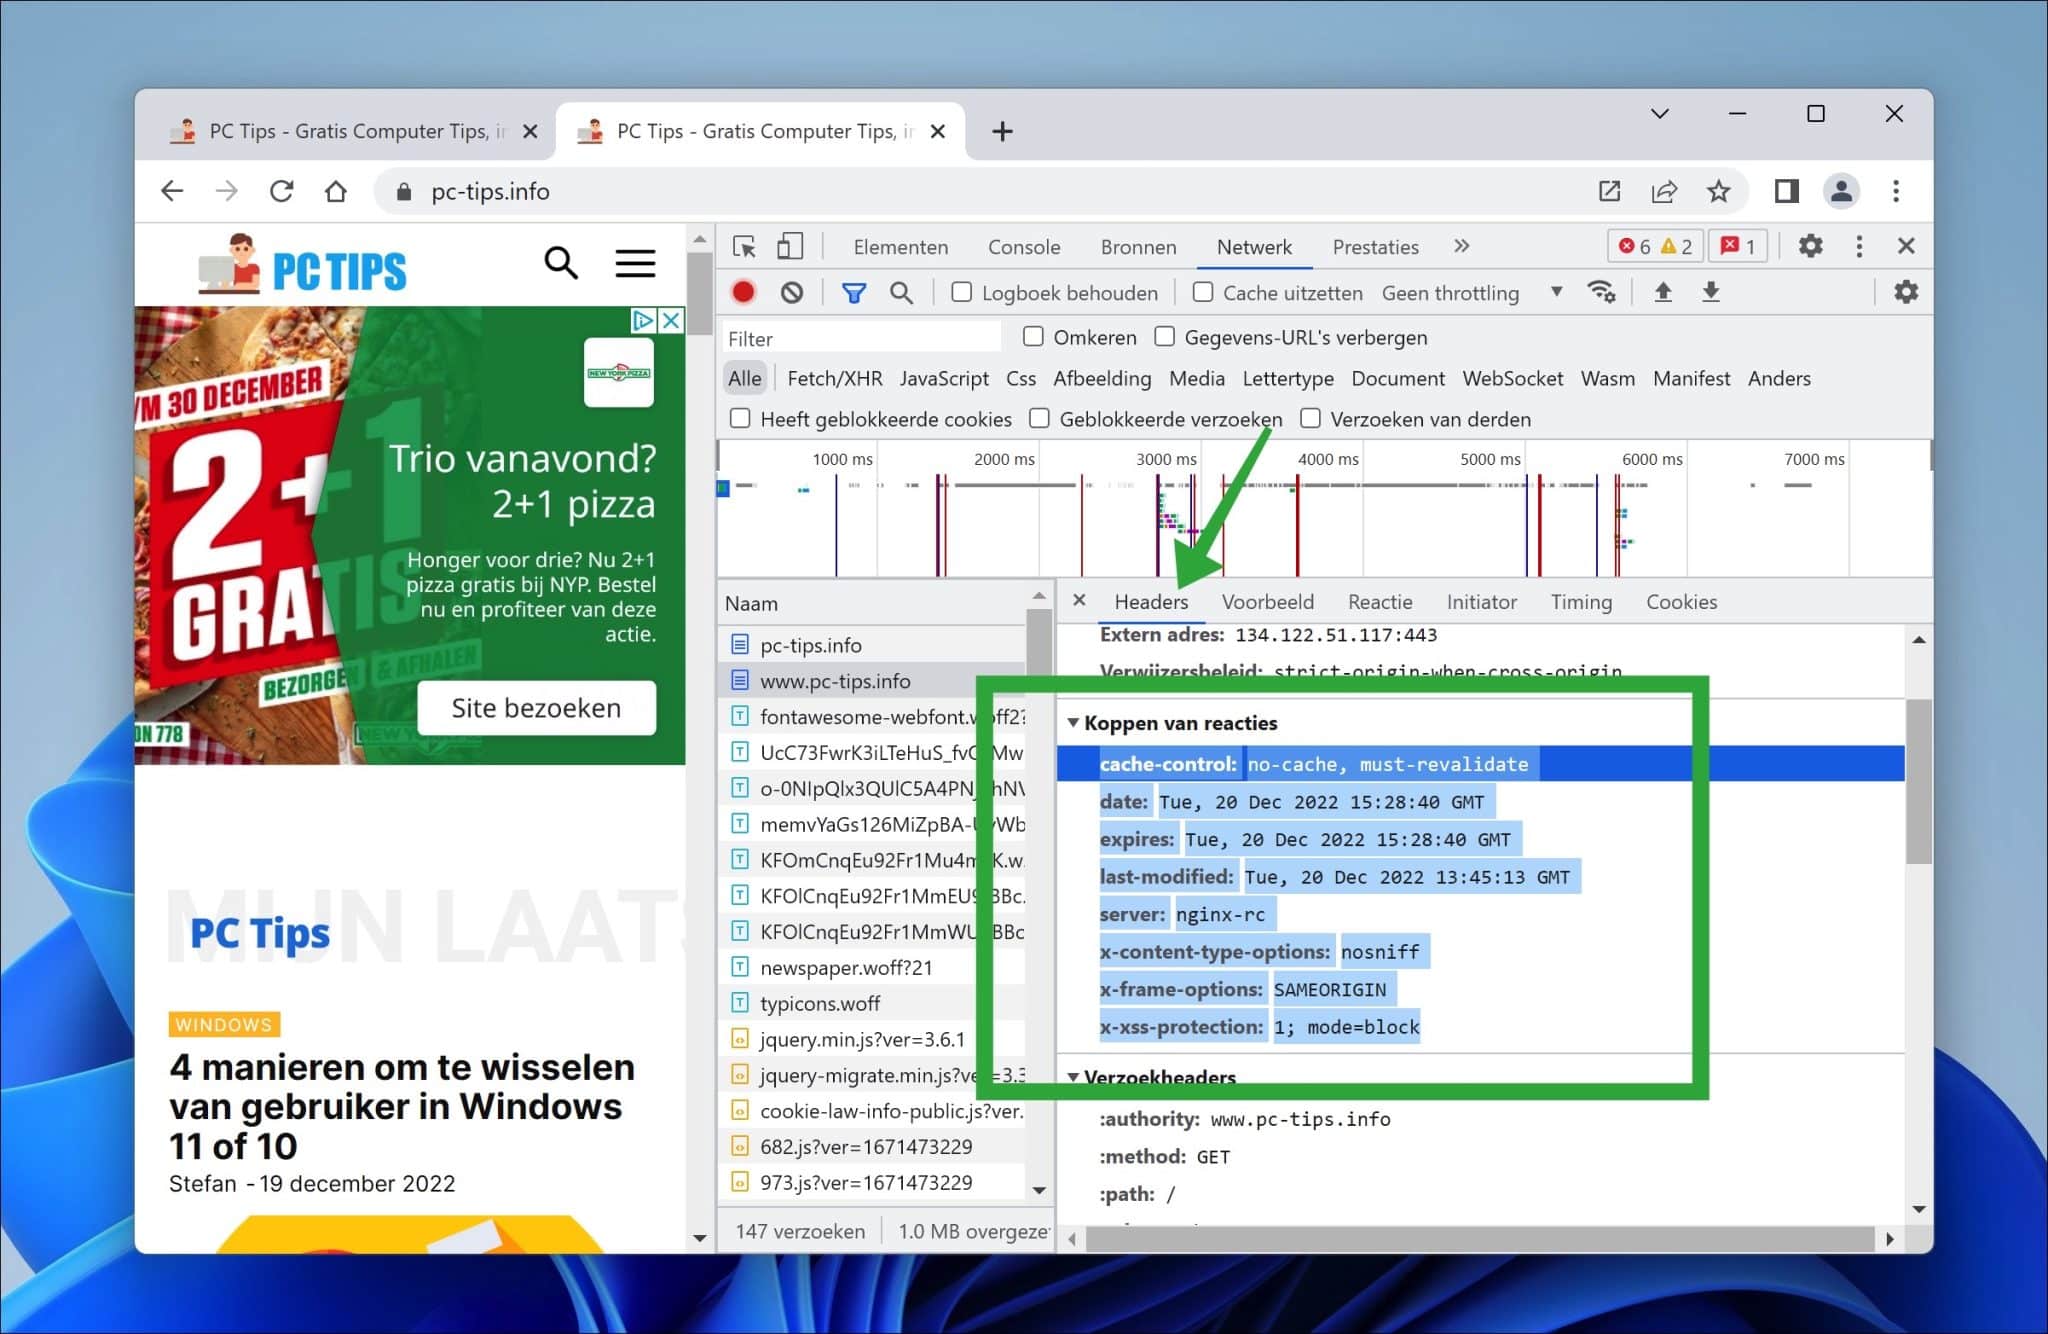Stop recording network log with red button
This screenshot has width=2048, height=1334.
click(743, 292)
